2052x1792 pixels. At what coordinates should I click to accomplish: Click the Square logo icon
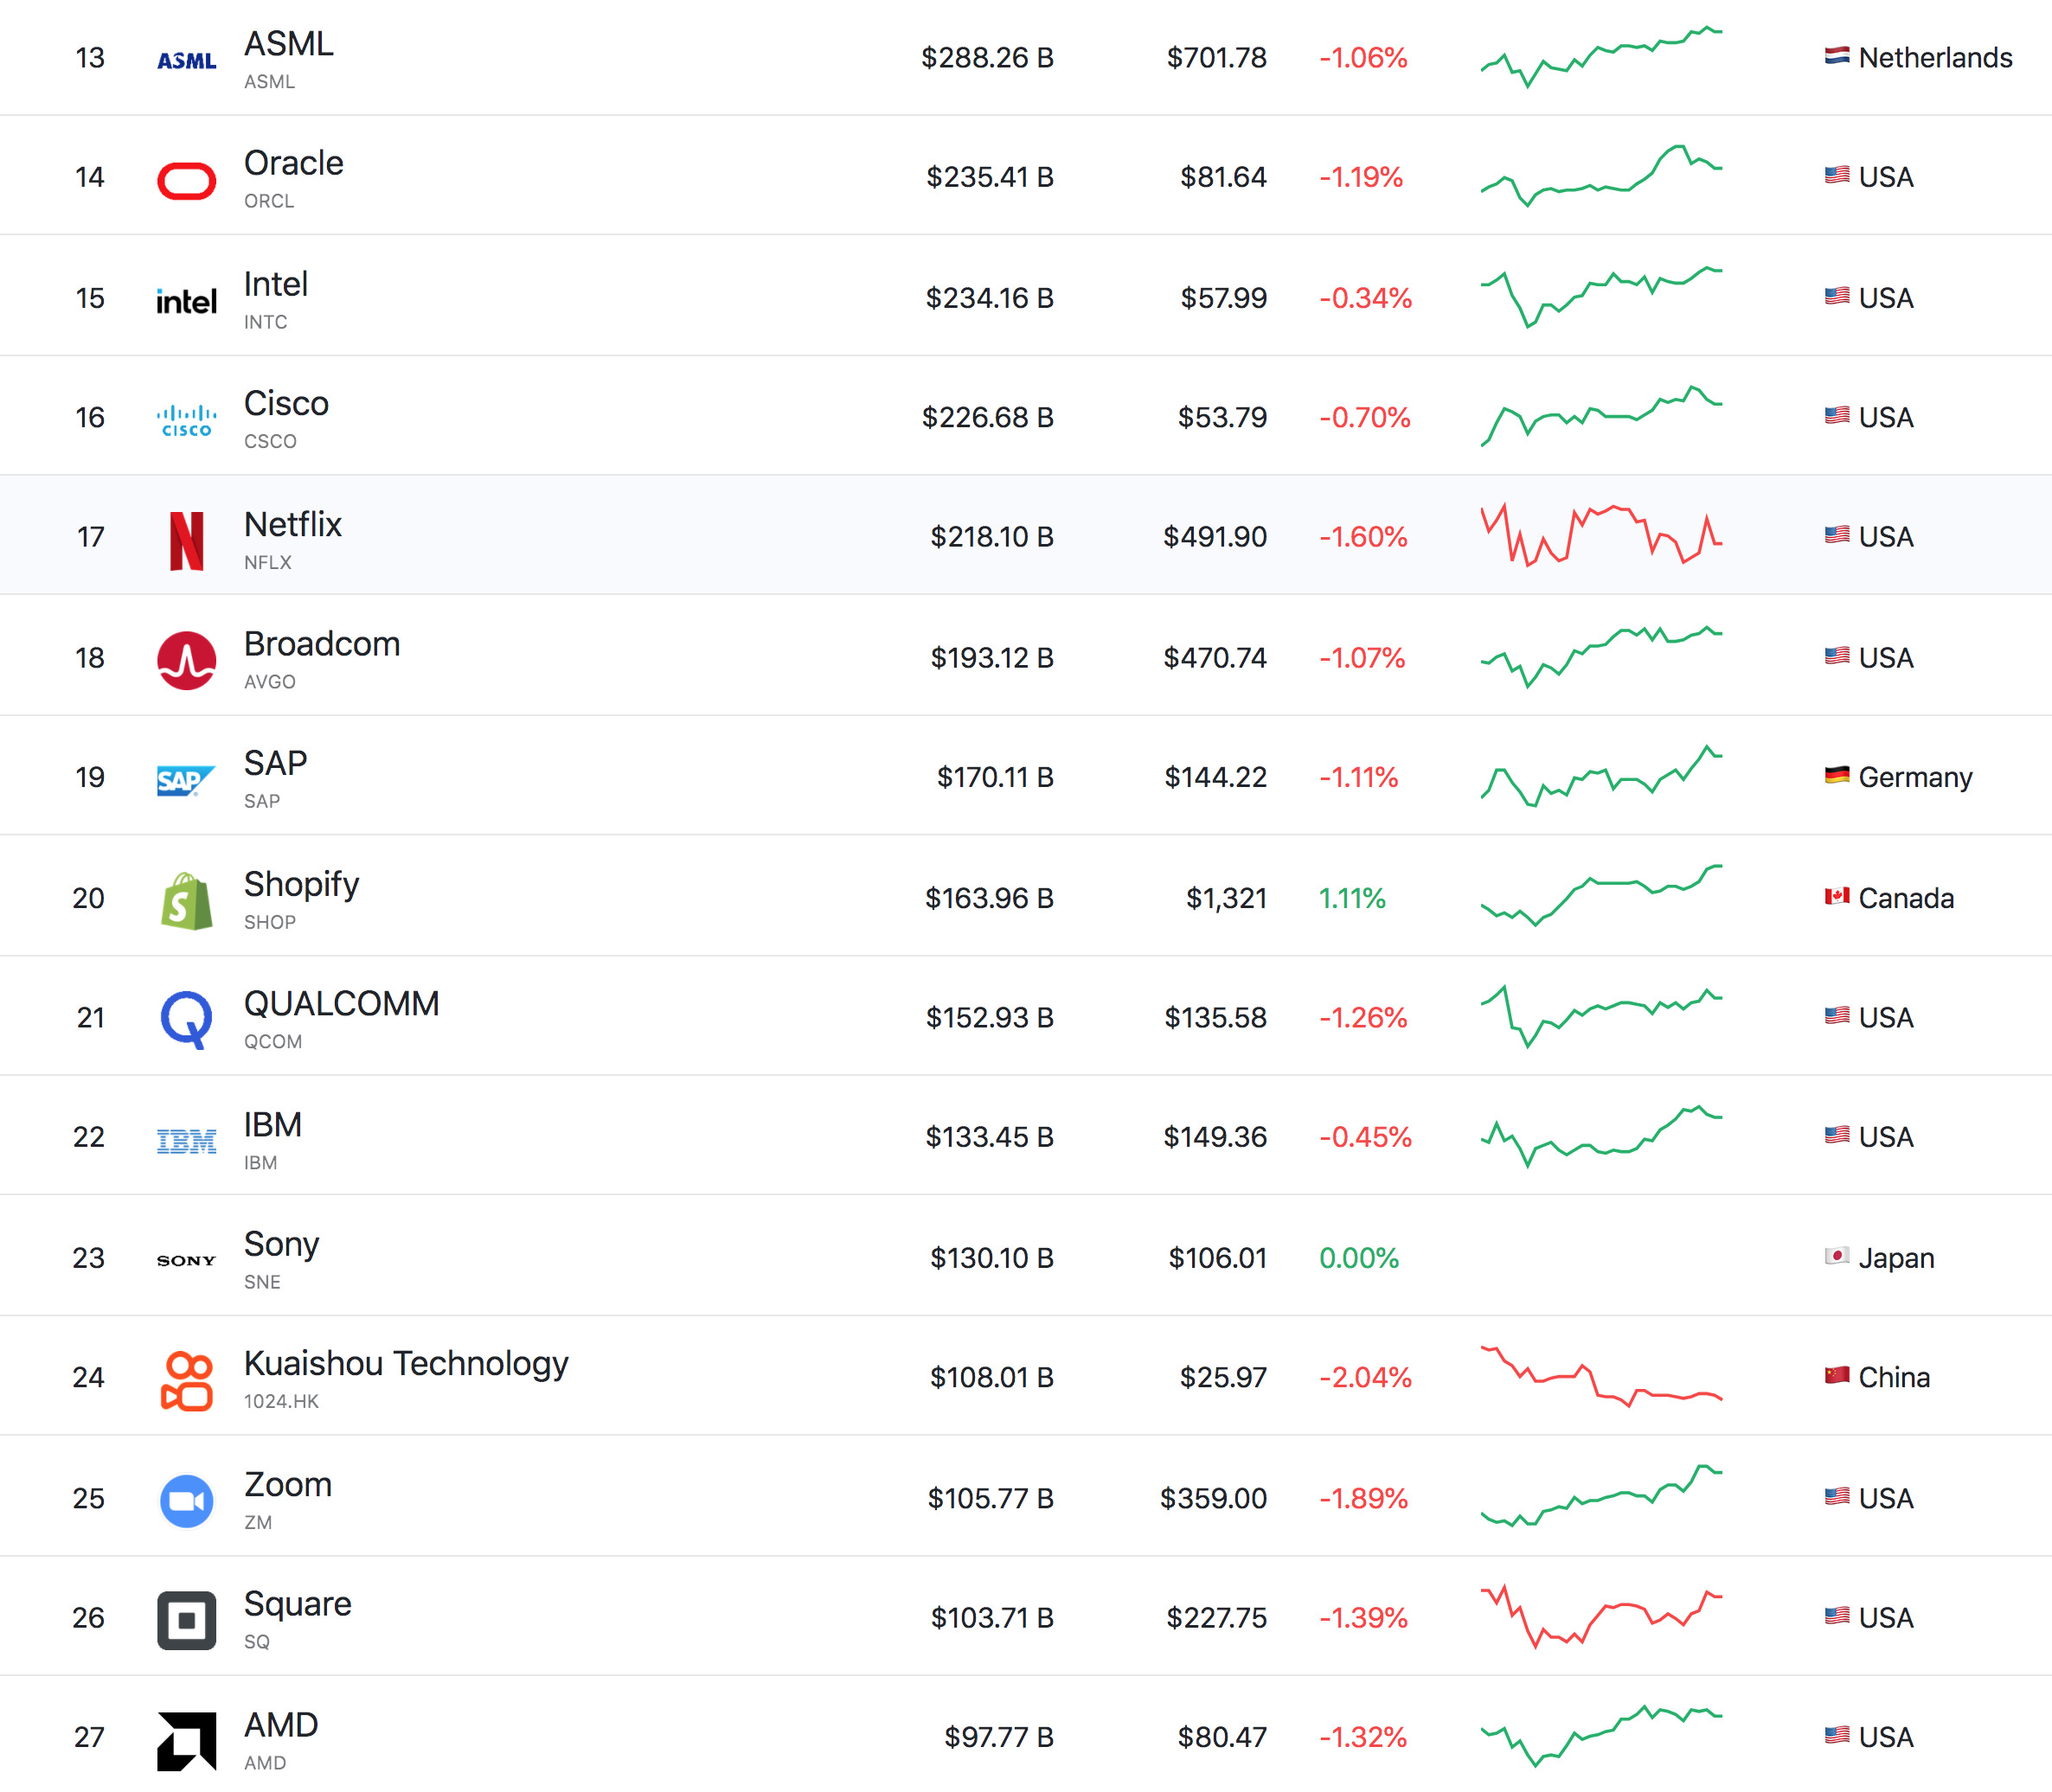(187, 1620)
